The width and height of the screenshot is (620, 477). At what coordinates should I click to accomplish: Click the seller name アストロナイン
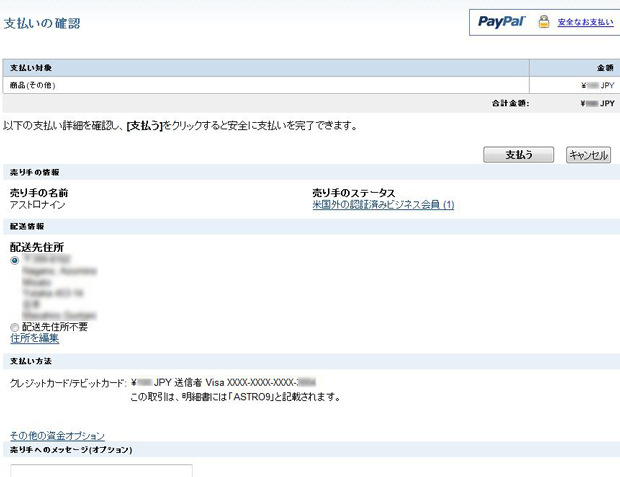[x=38, y=205]
